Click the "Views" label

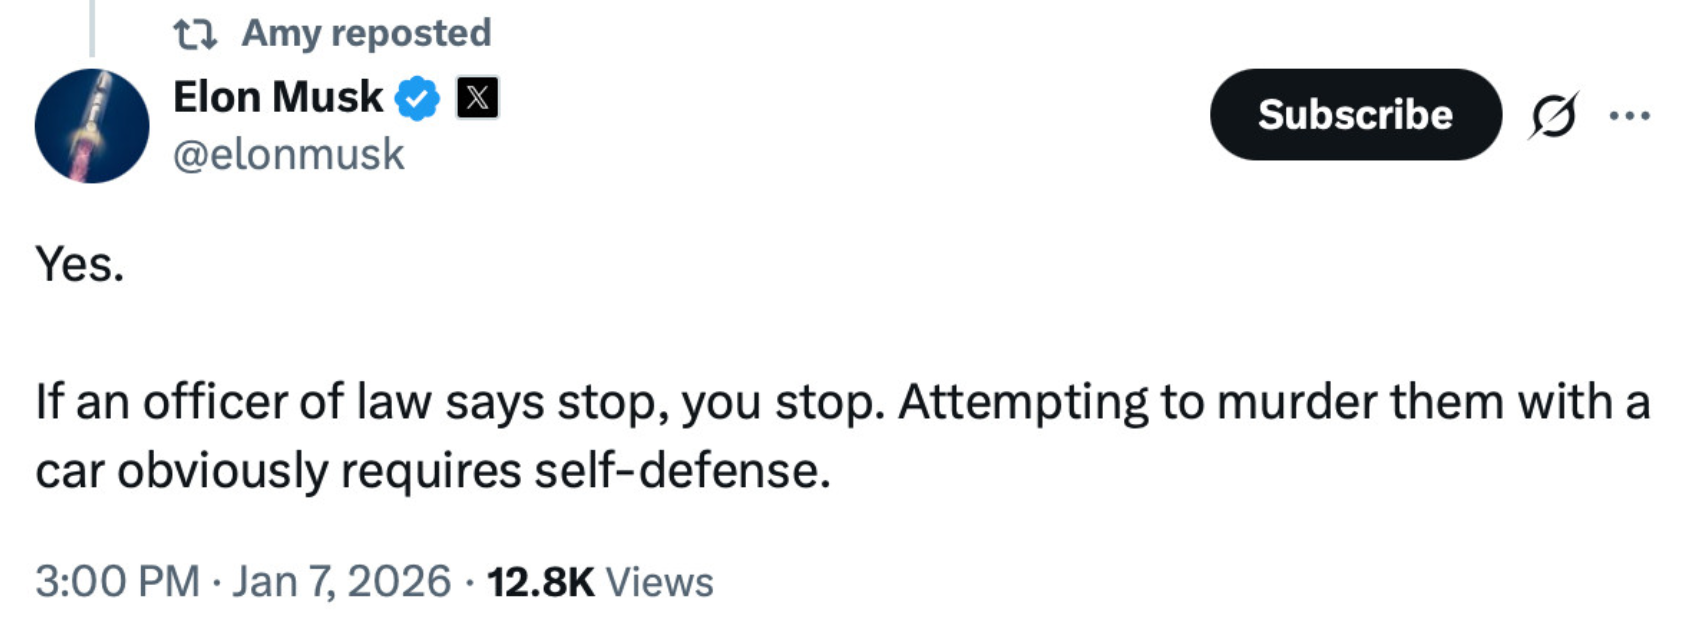tap(660, 582)
